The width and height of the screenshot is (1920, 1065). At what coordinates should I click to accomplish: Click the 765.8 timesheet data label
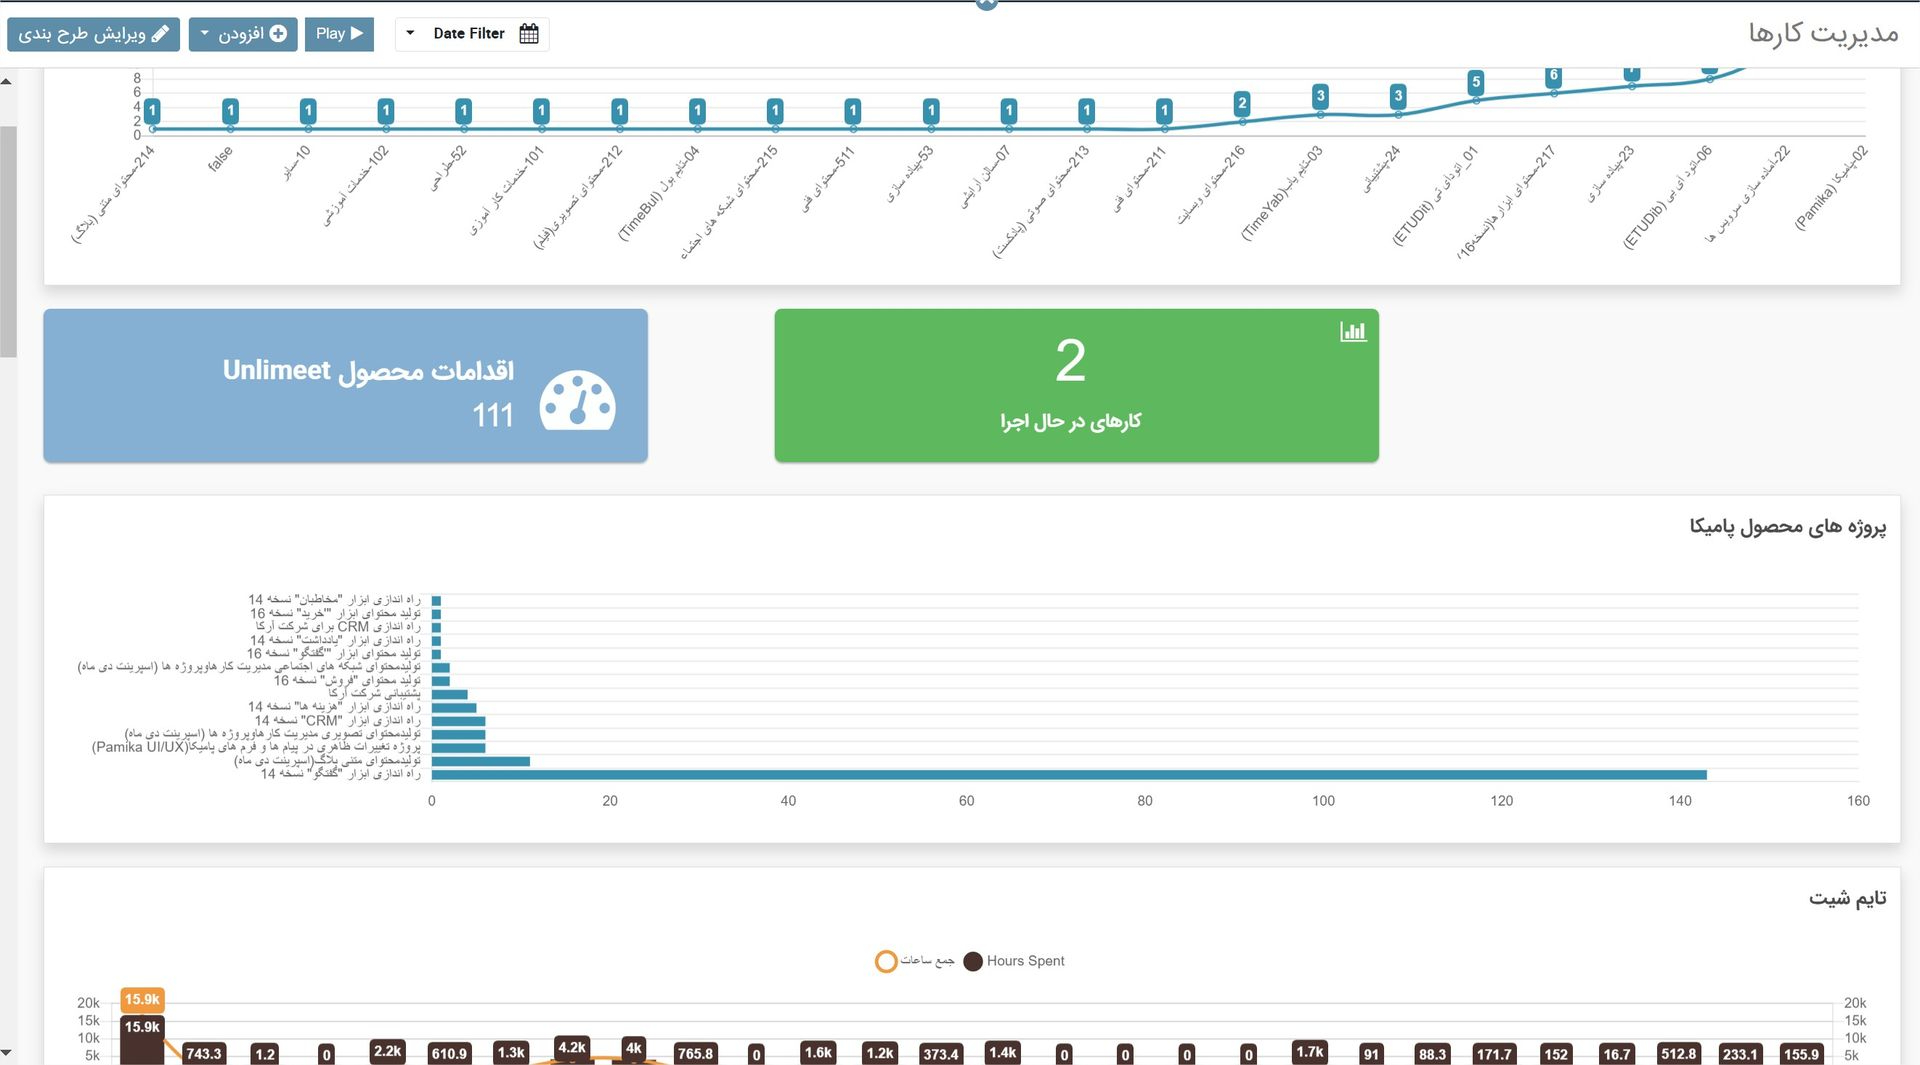tap(695, 1054)
